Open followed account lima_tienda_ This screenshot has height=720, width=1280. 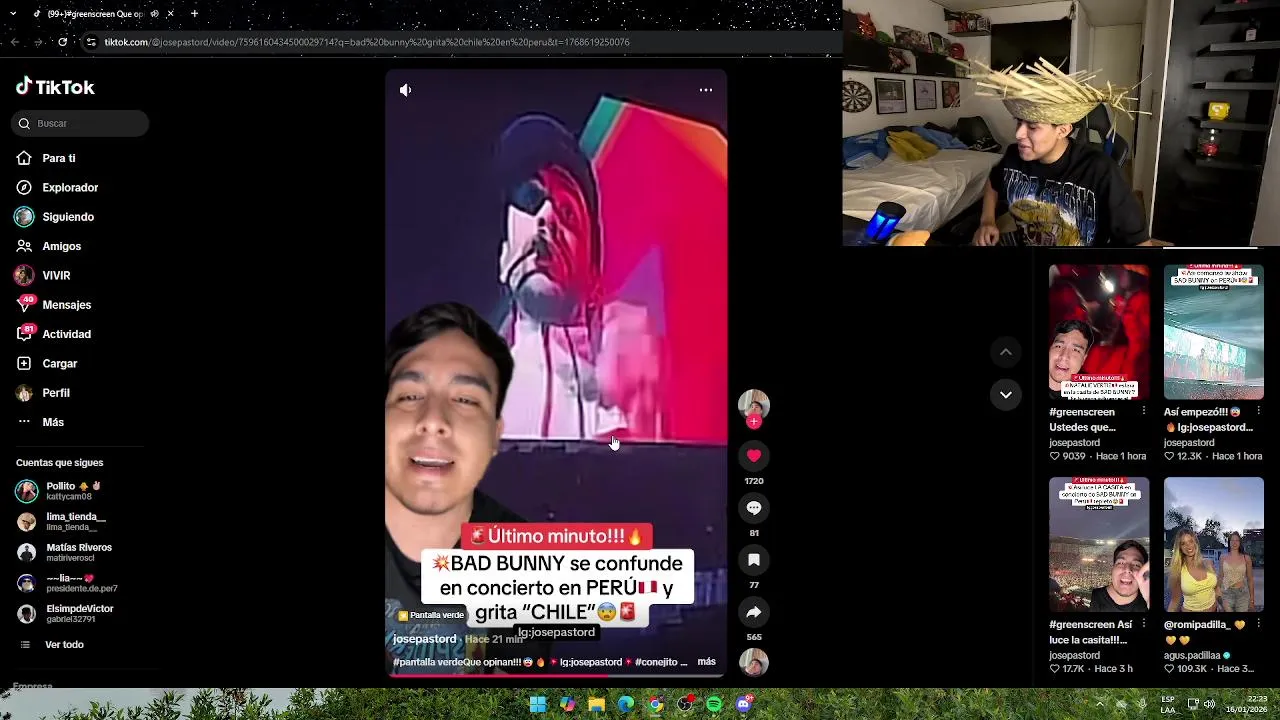61,521
